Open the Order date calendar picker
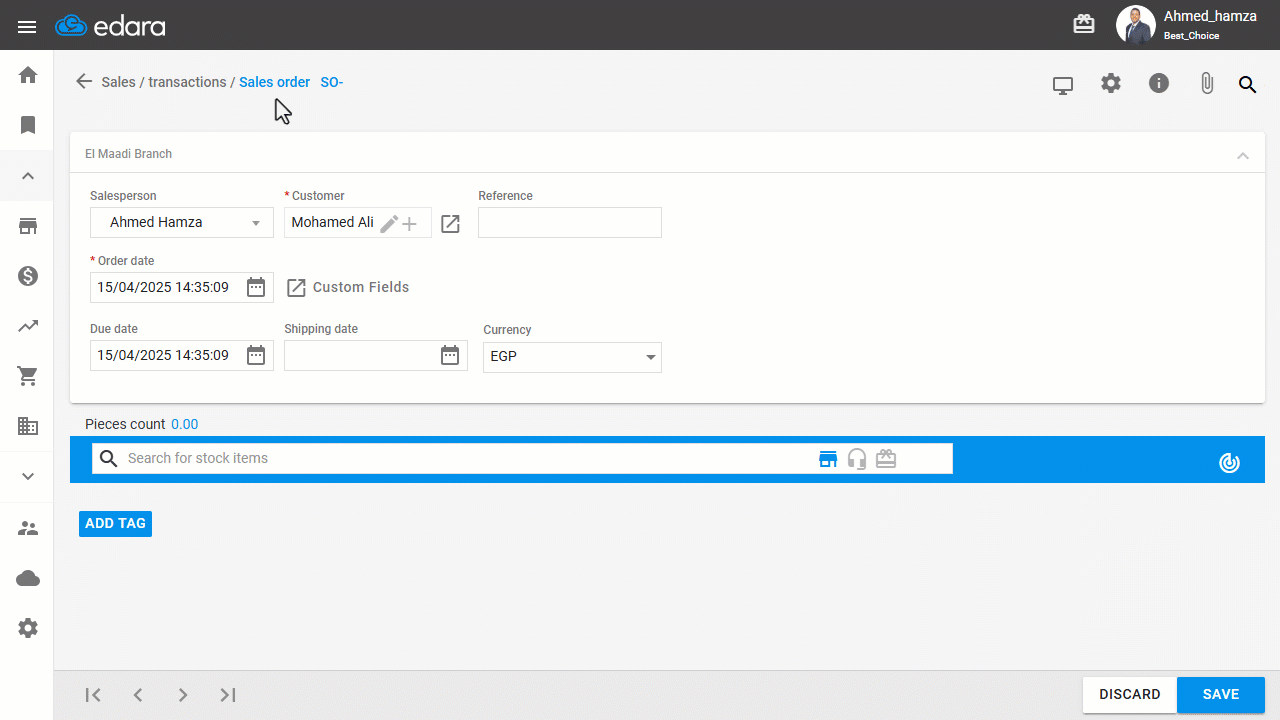Screen dimensions: 1280x720 point(256,287)
